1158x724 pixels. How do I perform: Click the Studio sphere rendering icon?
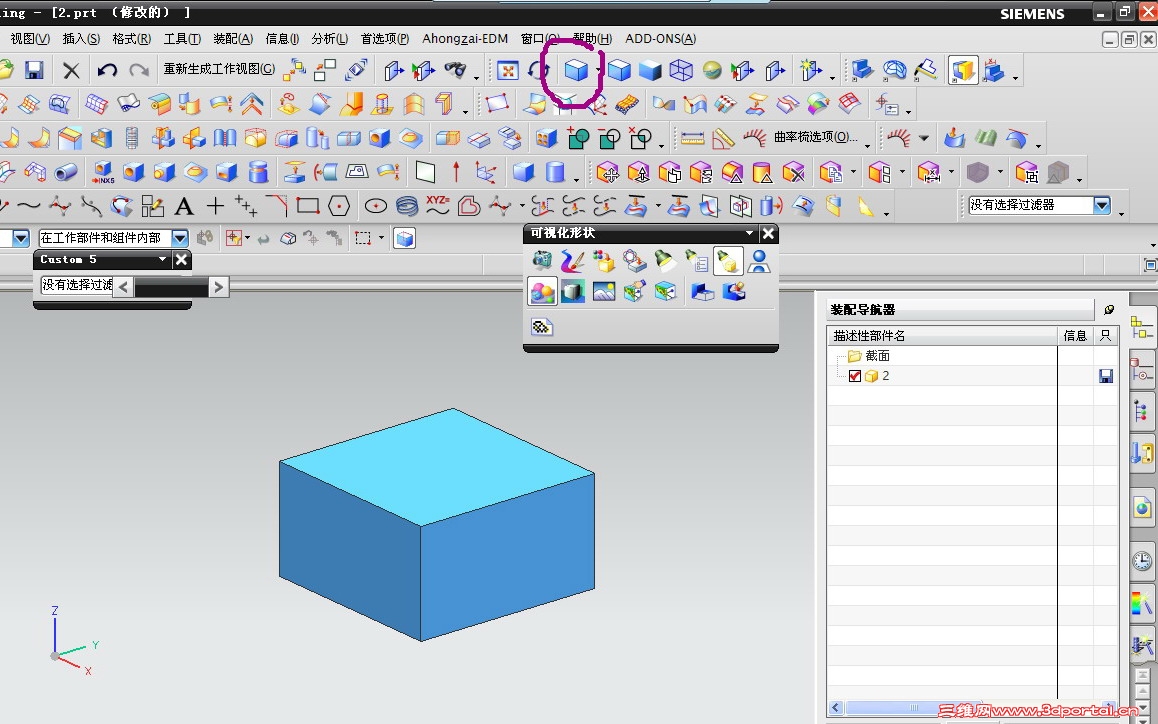coord(712,70)
